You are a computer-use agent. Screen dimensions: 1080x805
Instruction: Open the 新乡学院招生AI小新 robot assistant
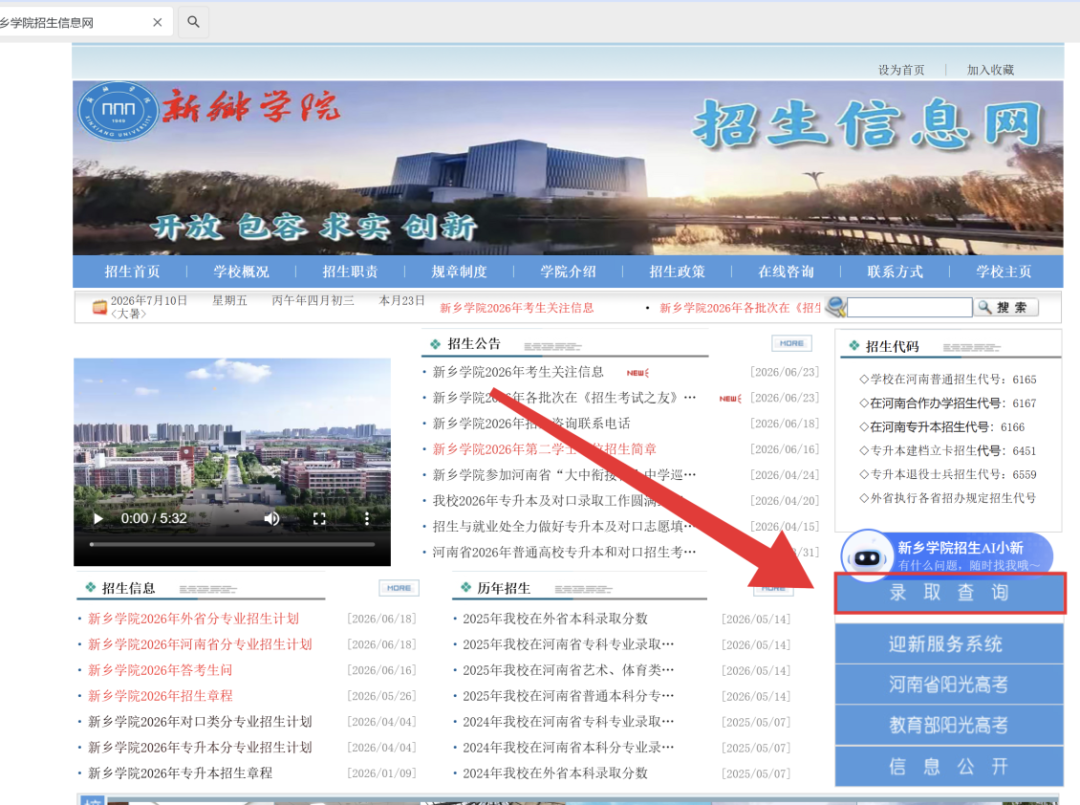click(x=946, y=554)
